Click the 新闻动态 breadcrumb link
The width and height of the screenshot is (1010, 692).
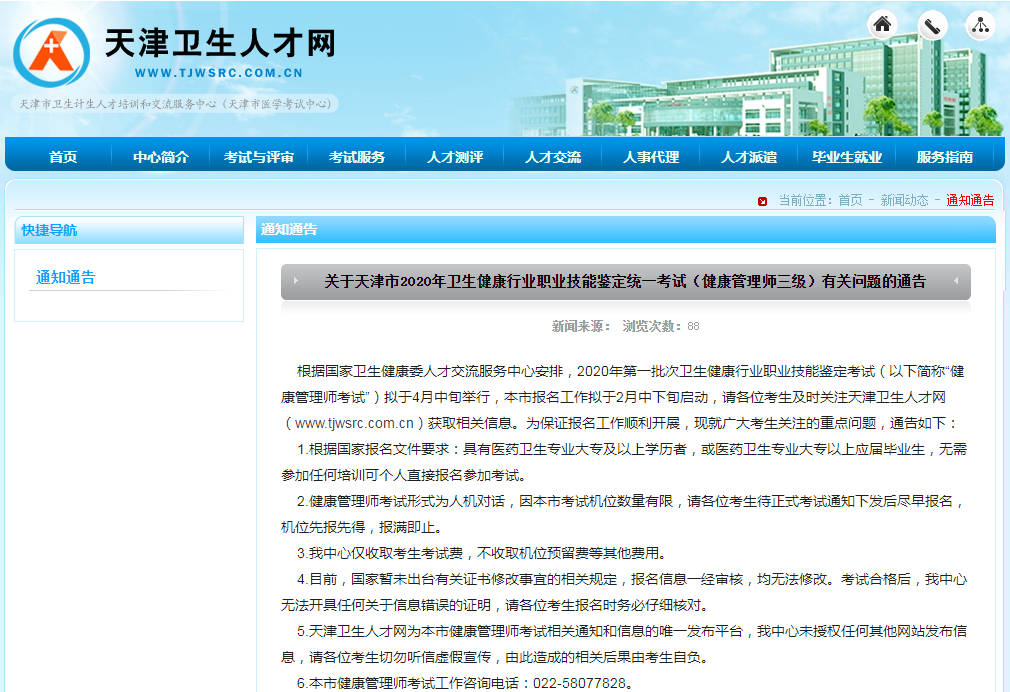[x=904, y=200]
